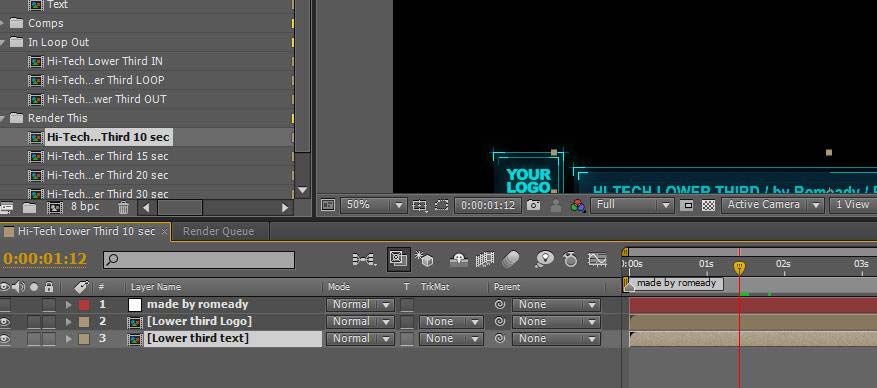
Task: Toggle Mask and Shape Path Visibility icon
Action: coord(441,205)
